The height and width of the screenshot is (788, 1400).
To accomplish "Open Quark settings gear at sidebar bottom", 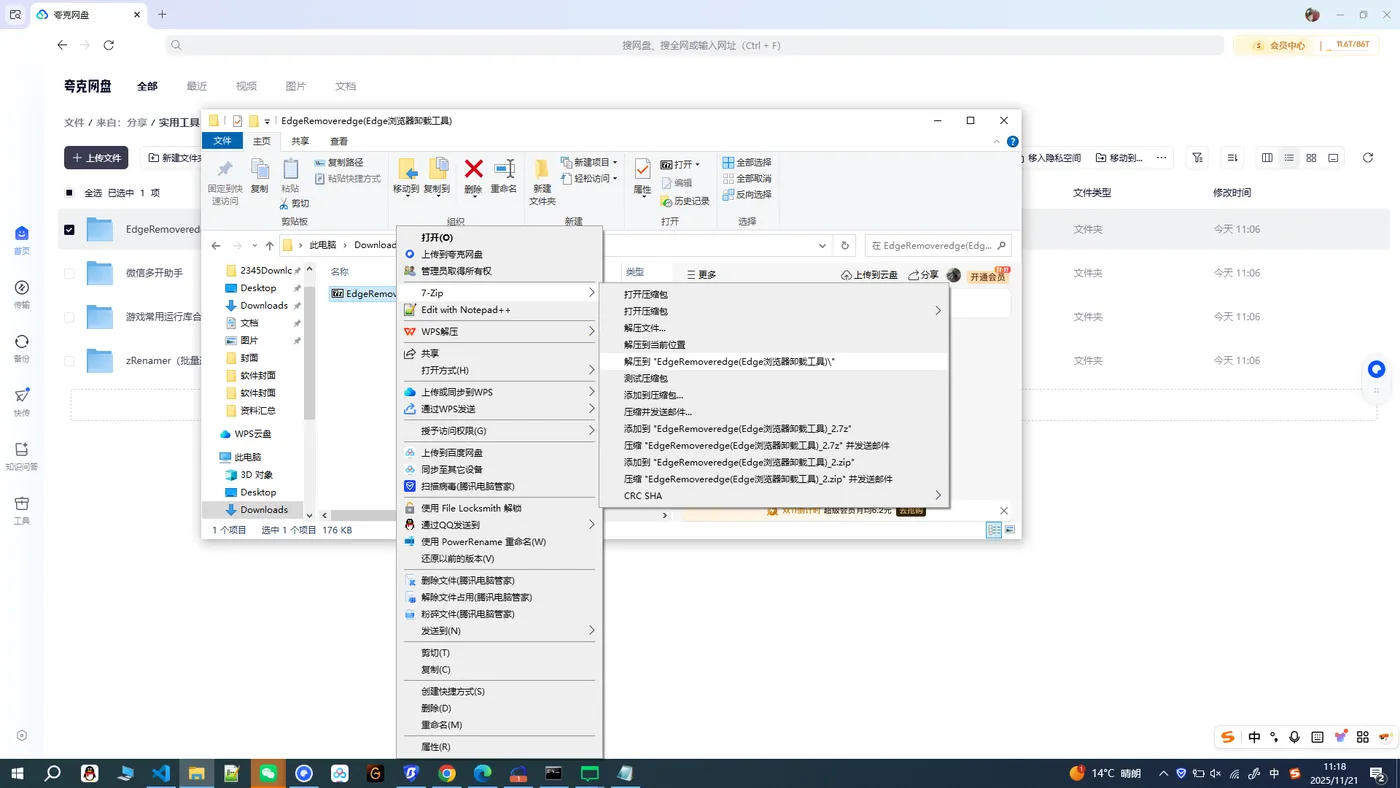I will 22,736.
